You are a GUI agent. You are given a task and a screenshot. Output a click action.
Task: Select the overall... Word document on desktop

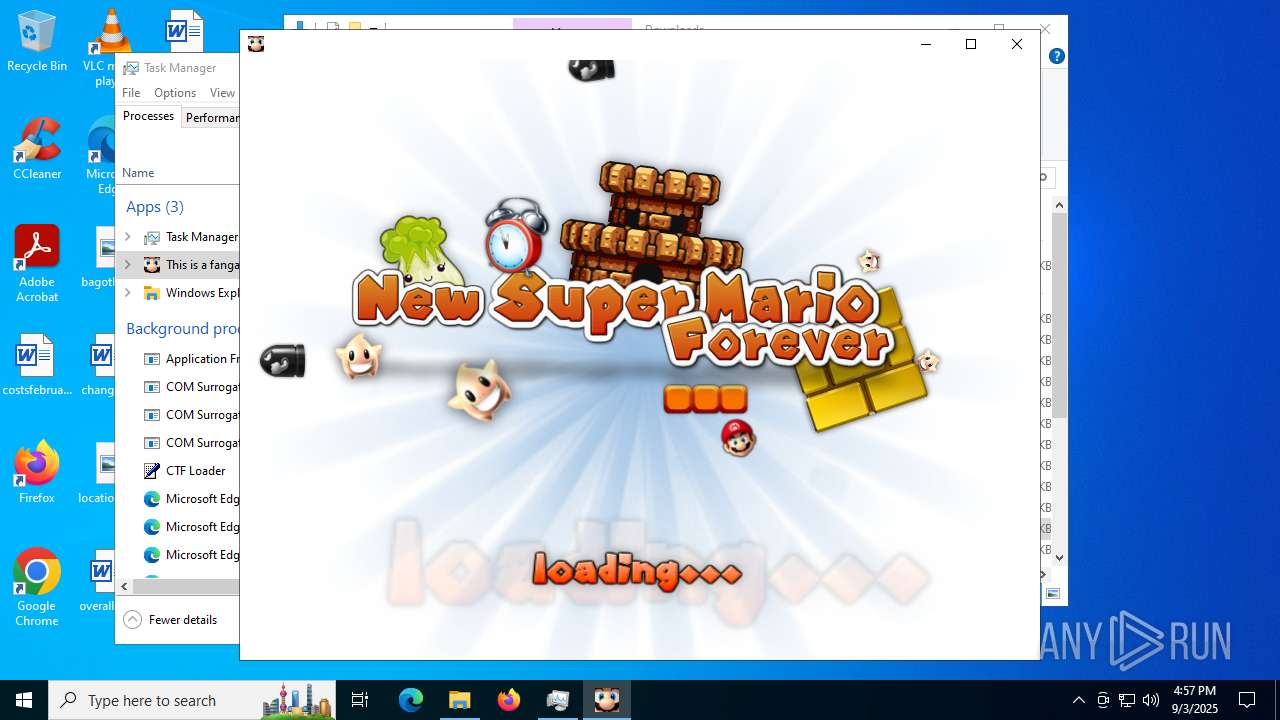100,582
